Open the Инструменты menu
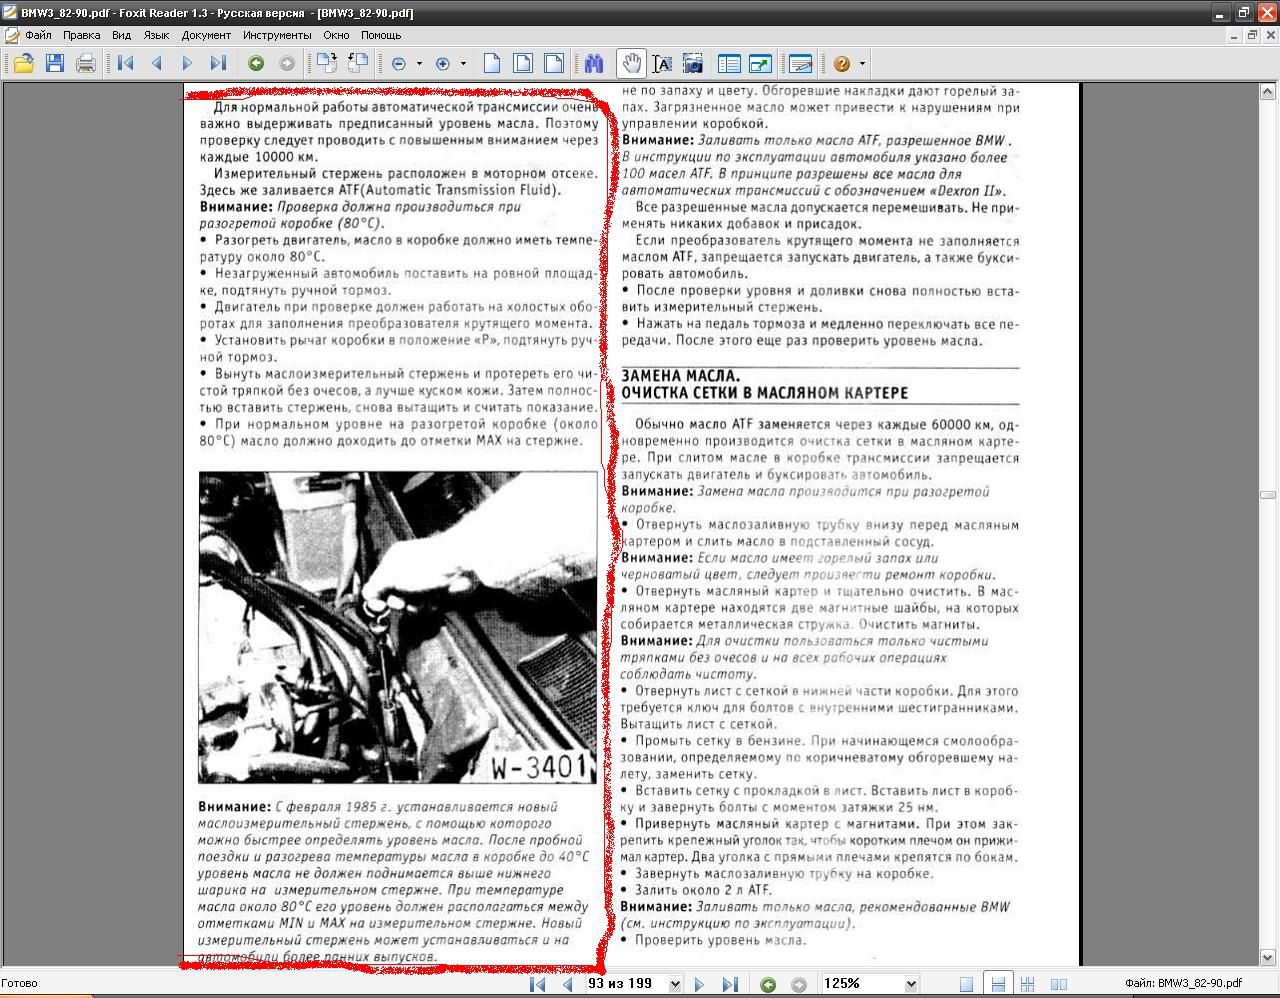The height and width of the screenshot is (998, 1280). (x=277, y=35)
